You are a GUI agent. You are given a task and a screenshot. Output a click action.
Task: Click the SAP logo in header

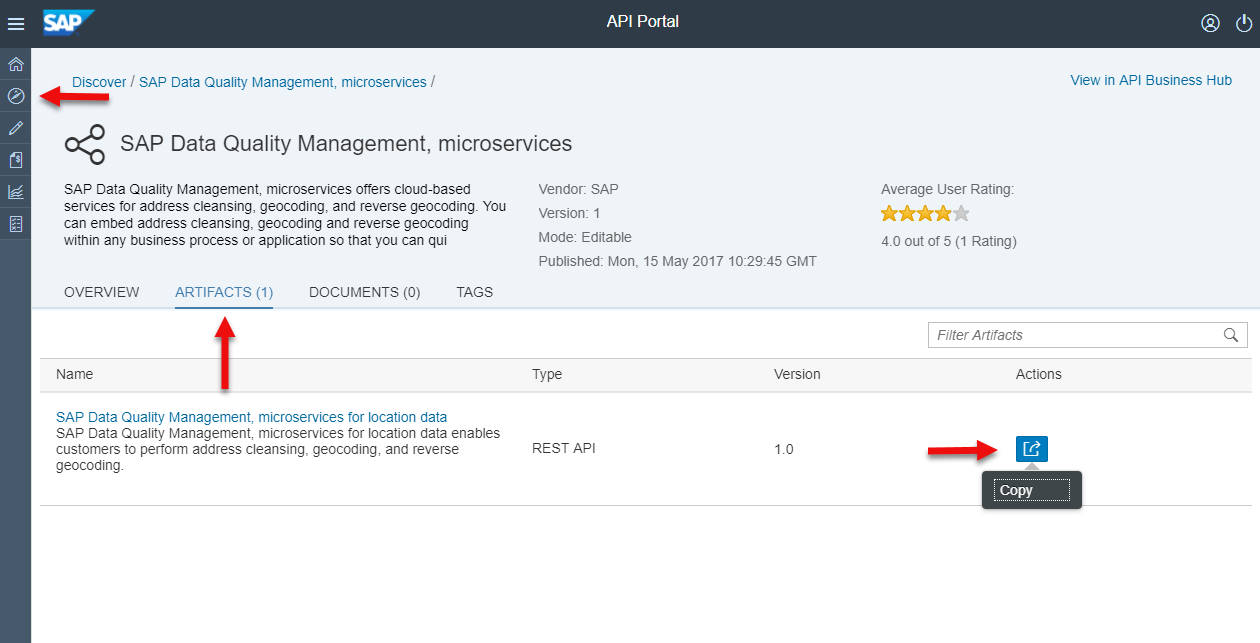[69, 22]
